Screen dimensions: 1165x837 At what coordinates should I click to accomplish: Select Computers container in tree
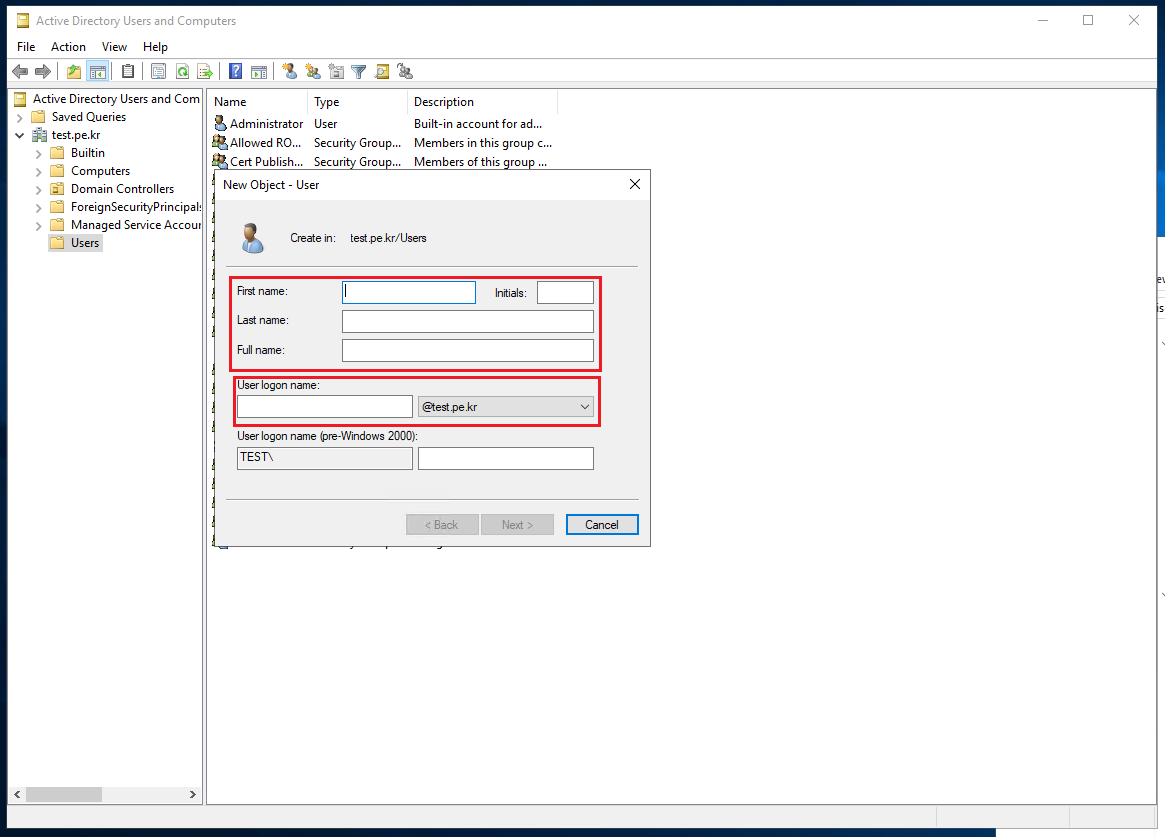100,171
